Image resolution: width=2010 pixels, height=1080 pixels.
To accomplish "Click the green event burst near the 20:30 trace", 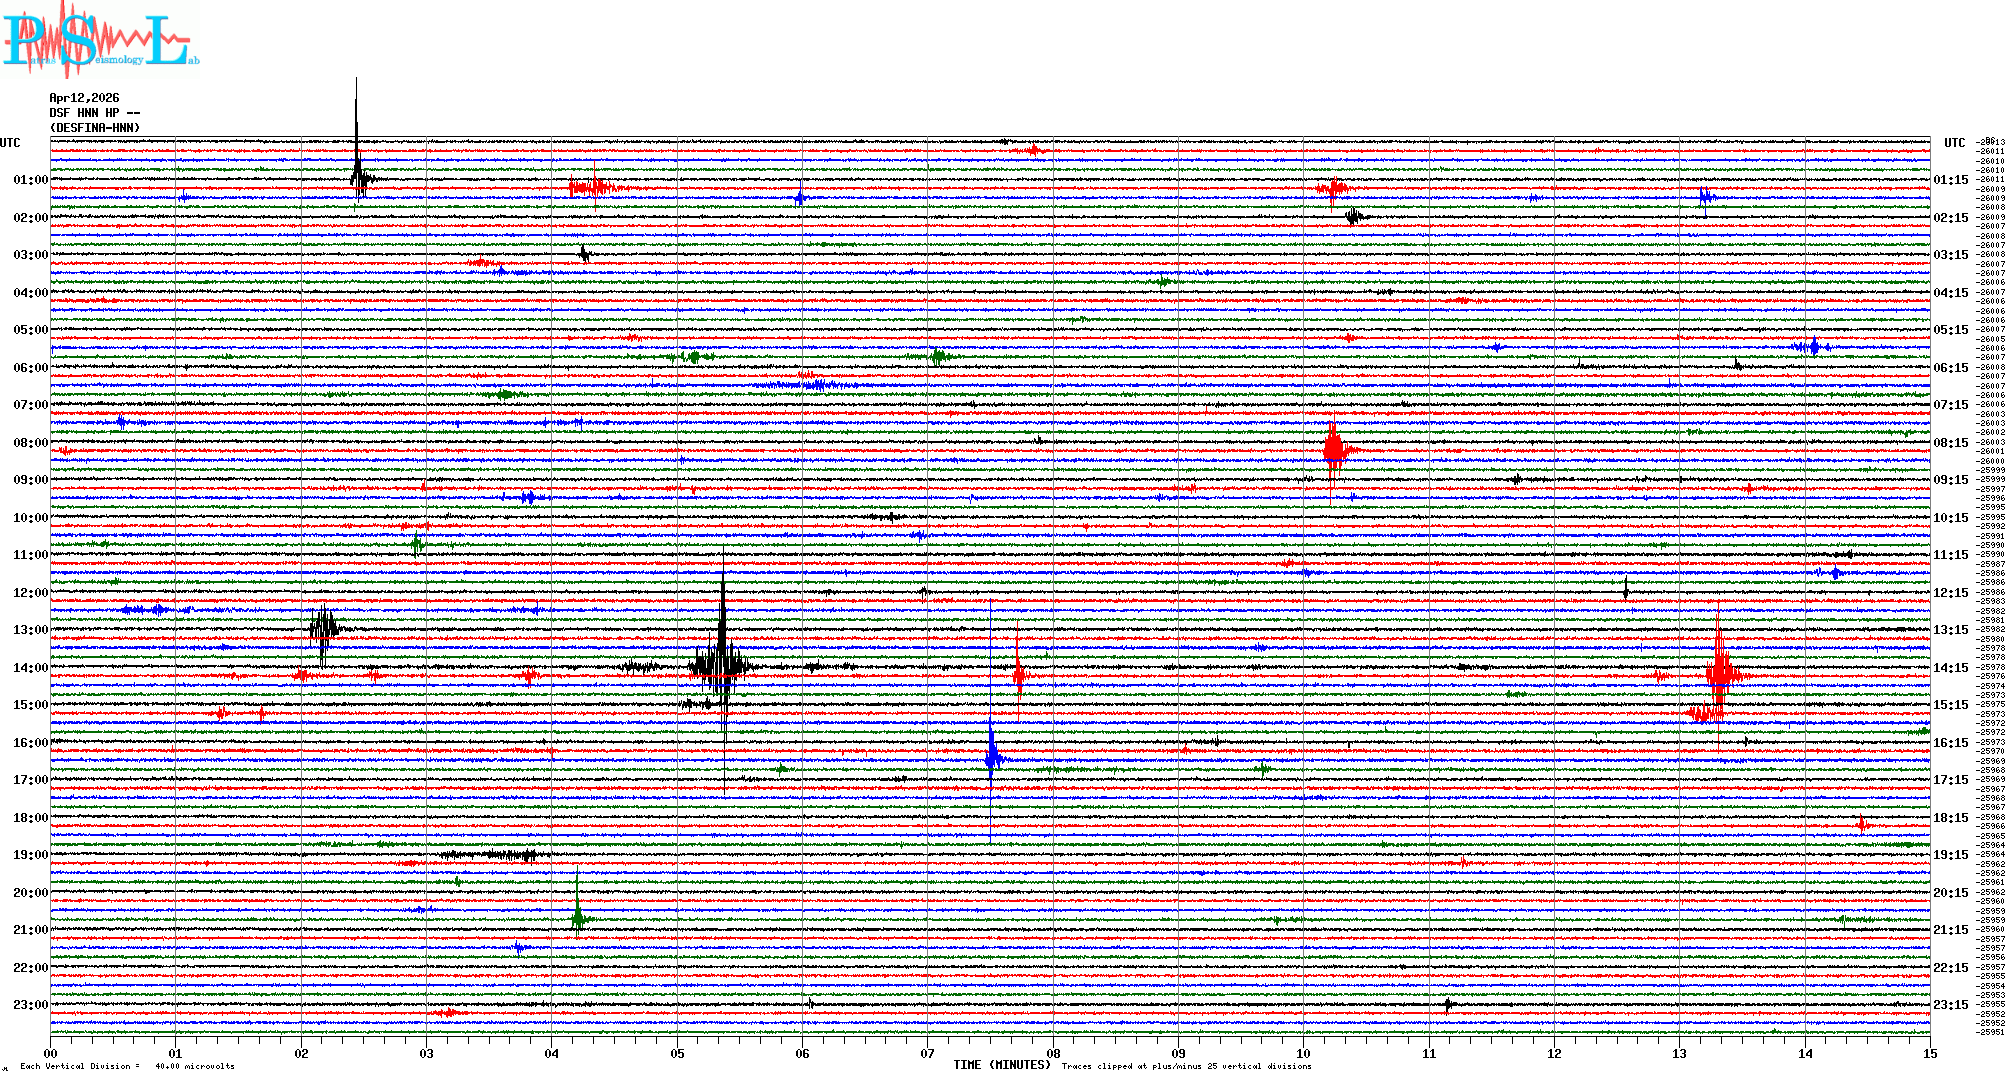I will [578, 915].
